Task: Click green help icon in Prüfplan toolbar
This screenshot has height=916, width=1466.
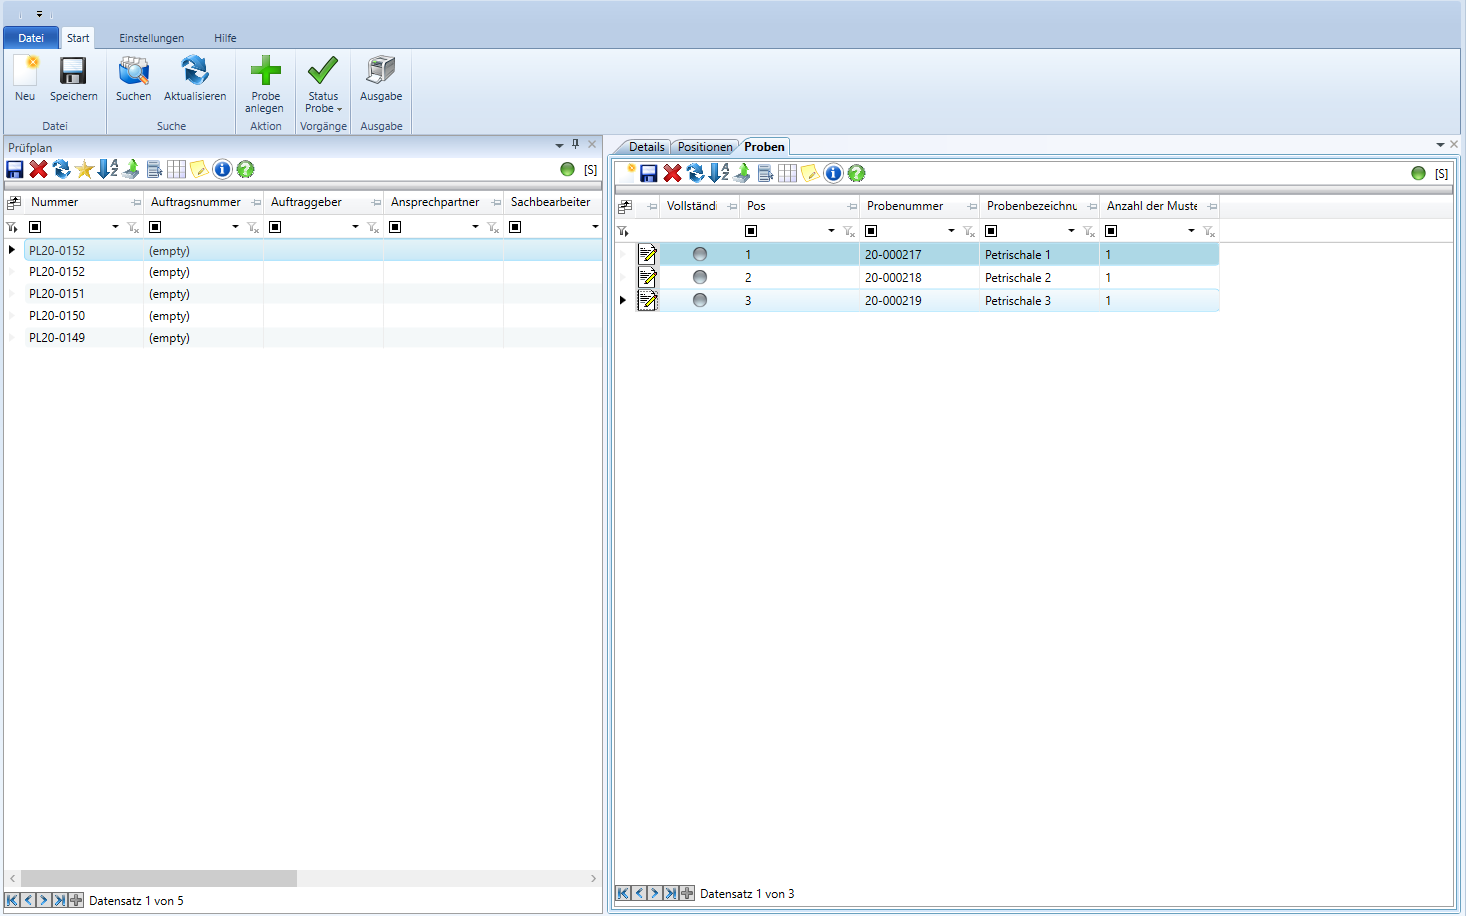Action: coord(245,169)
